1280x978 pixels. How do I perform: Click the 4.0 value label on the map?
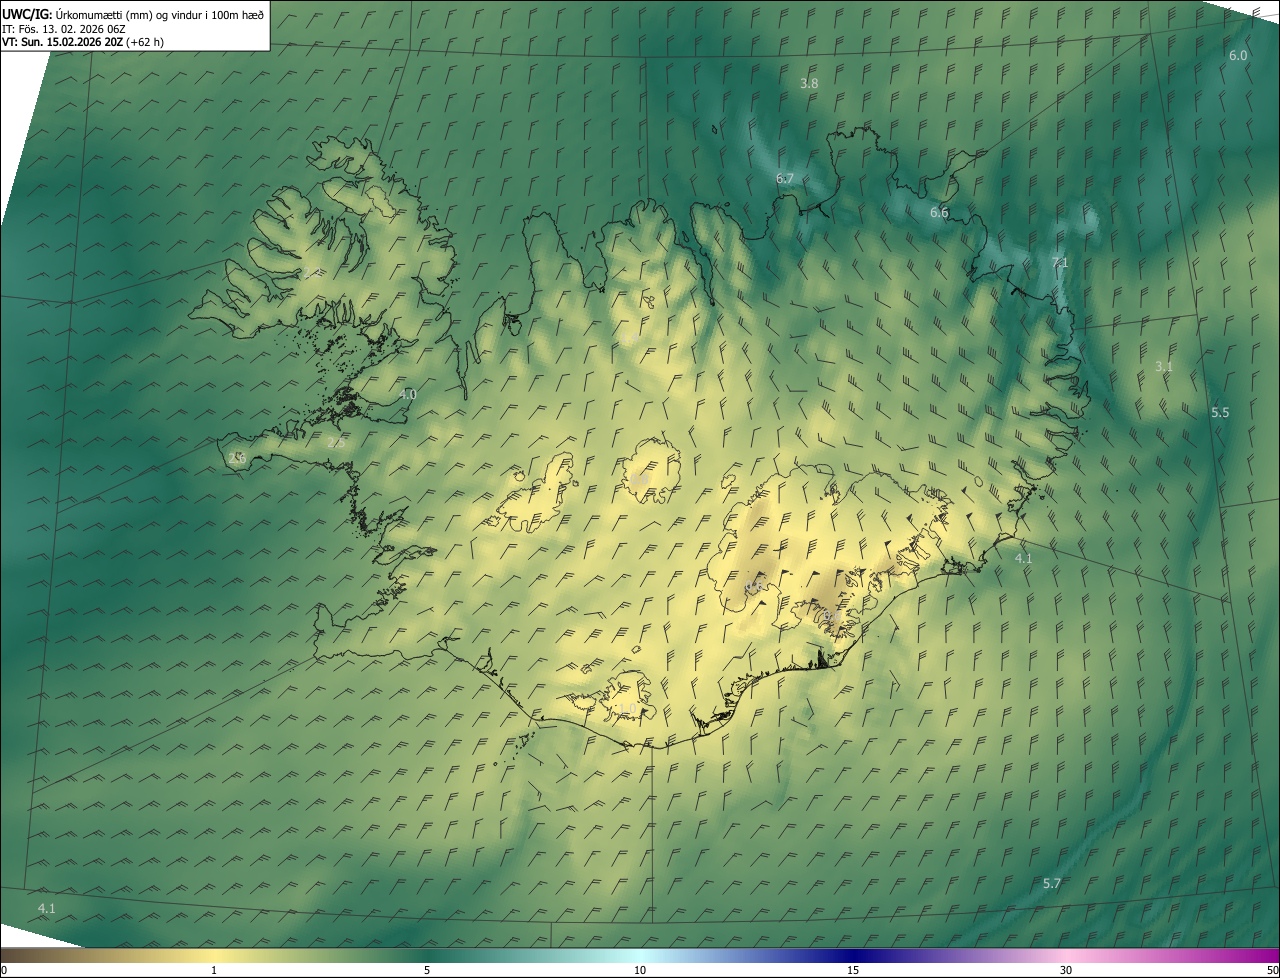point(407,395)
